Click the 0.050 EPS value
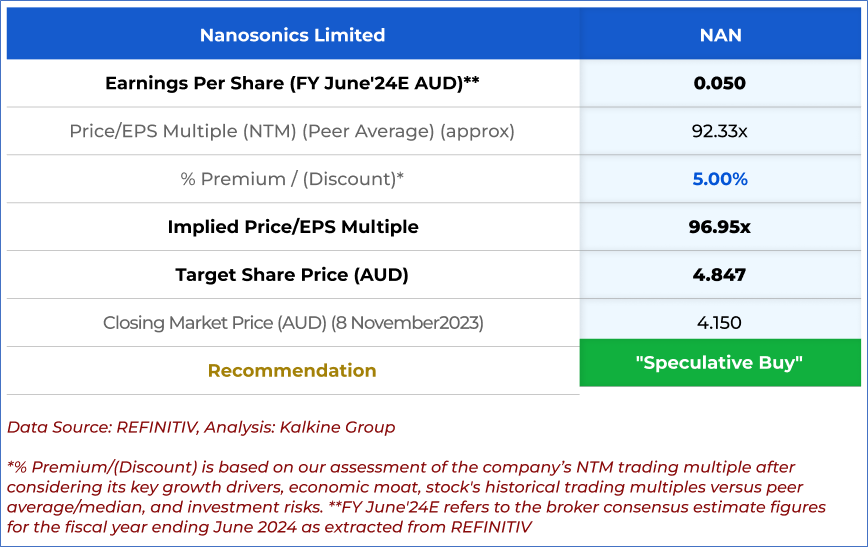The width and height of the screenshot is (868, 547). pyautogui.click(x=720, y=83)
